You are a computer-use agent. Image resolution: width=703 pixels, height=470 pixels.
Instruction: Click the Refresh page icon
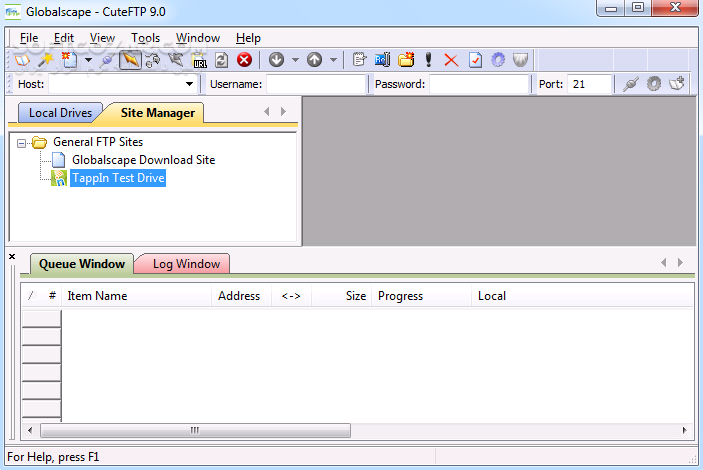(221, 60)
